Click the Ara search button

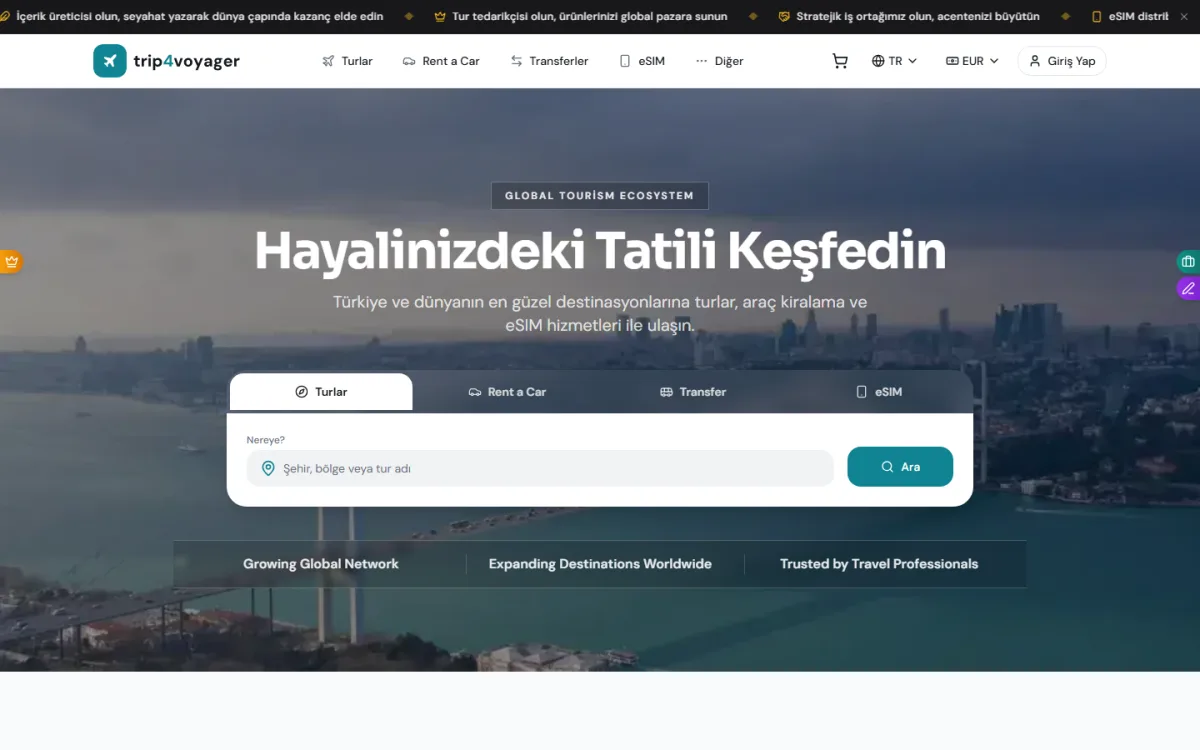click(900, 467)
